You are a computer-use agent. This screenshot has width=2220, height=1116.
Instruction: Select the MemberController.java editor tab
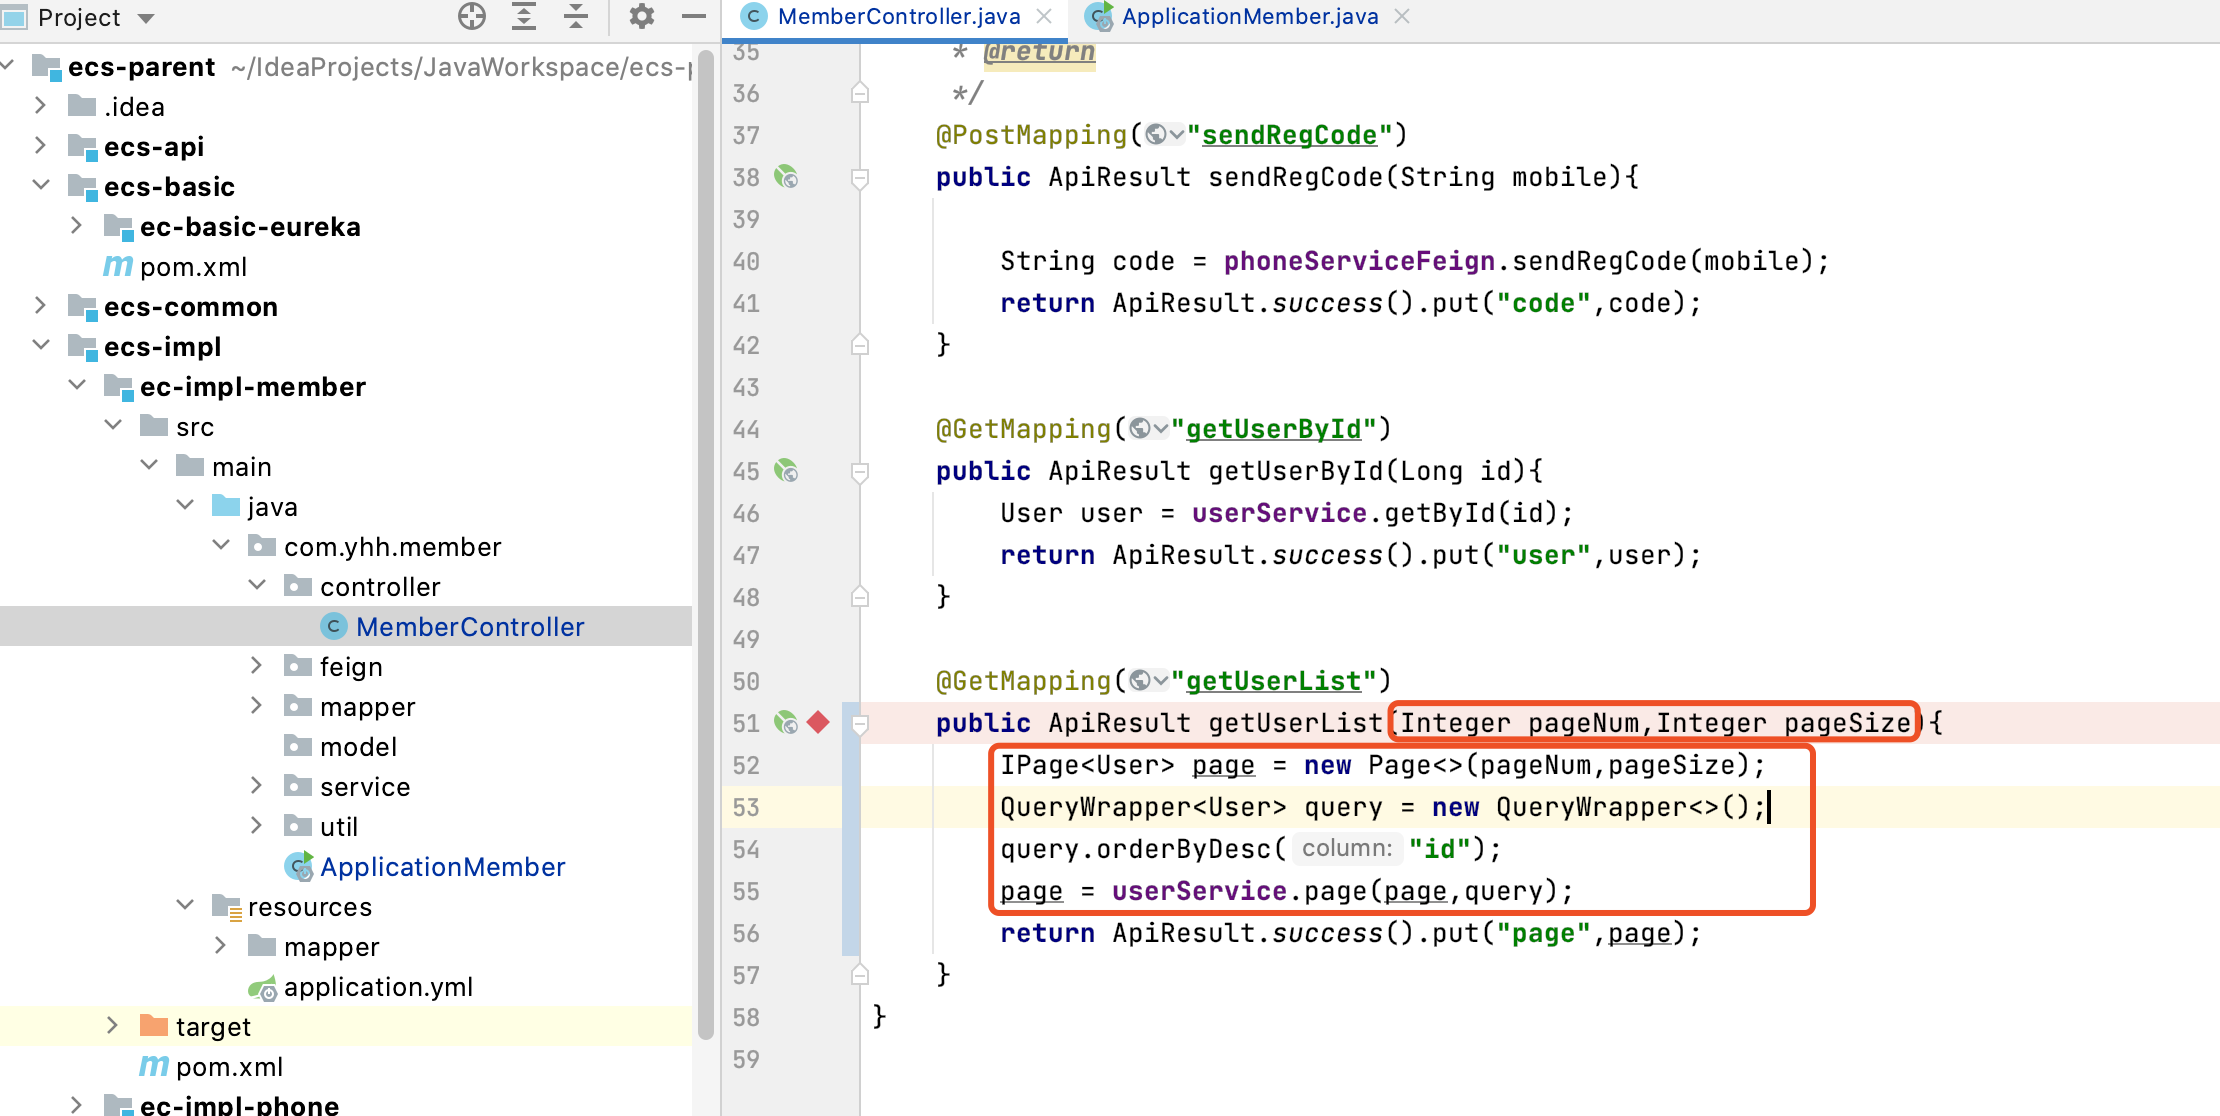click(x=898, y=16)
